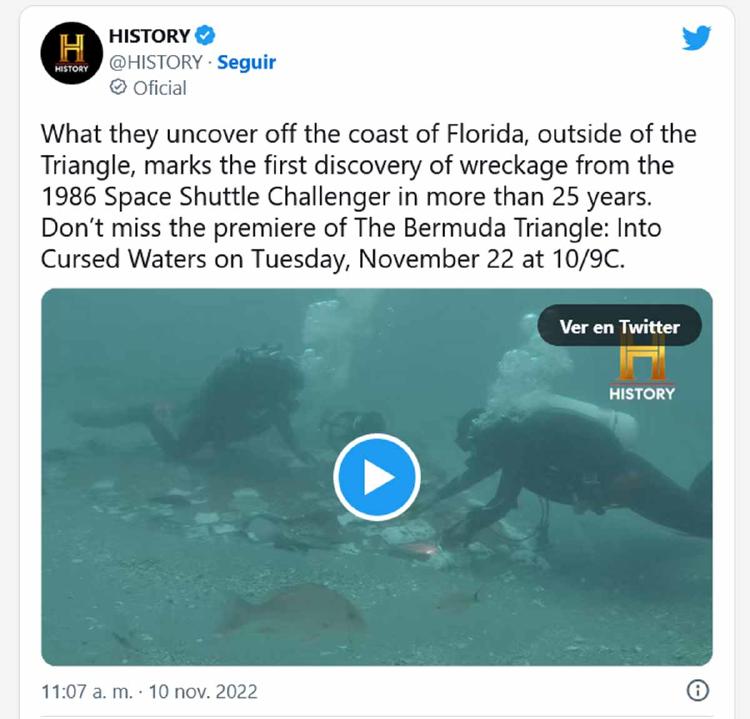The height and width of the screenshot is (719, 750).
Task: Click the 10 nov. 2022 date
Action: click(203, 691)
